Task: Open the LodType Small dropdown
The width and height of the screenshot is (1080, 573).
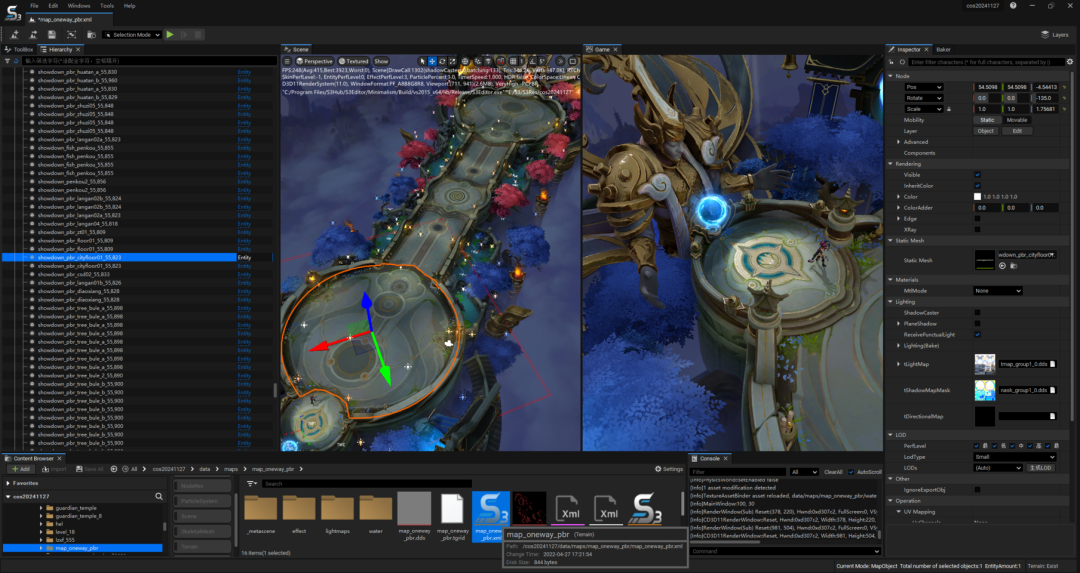Action: (x=1015, y=457)
